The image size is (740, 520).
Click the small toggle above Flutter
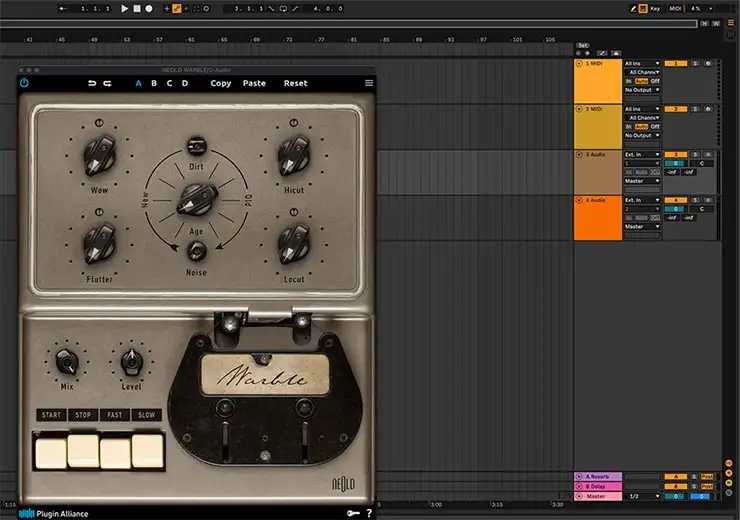(99, 212)
